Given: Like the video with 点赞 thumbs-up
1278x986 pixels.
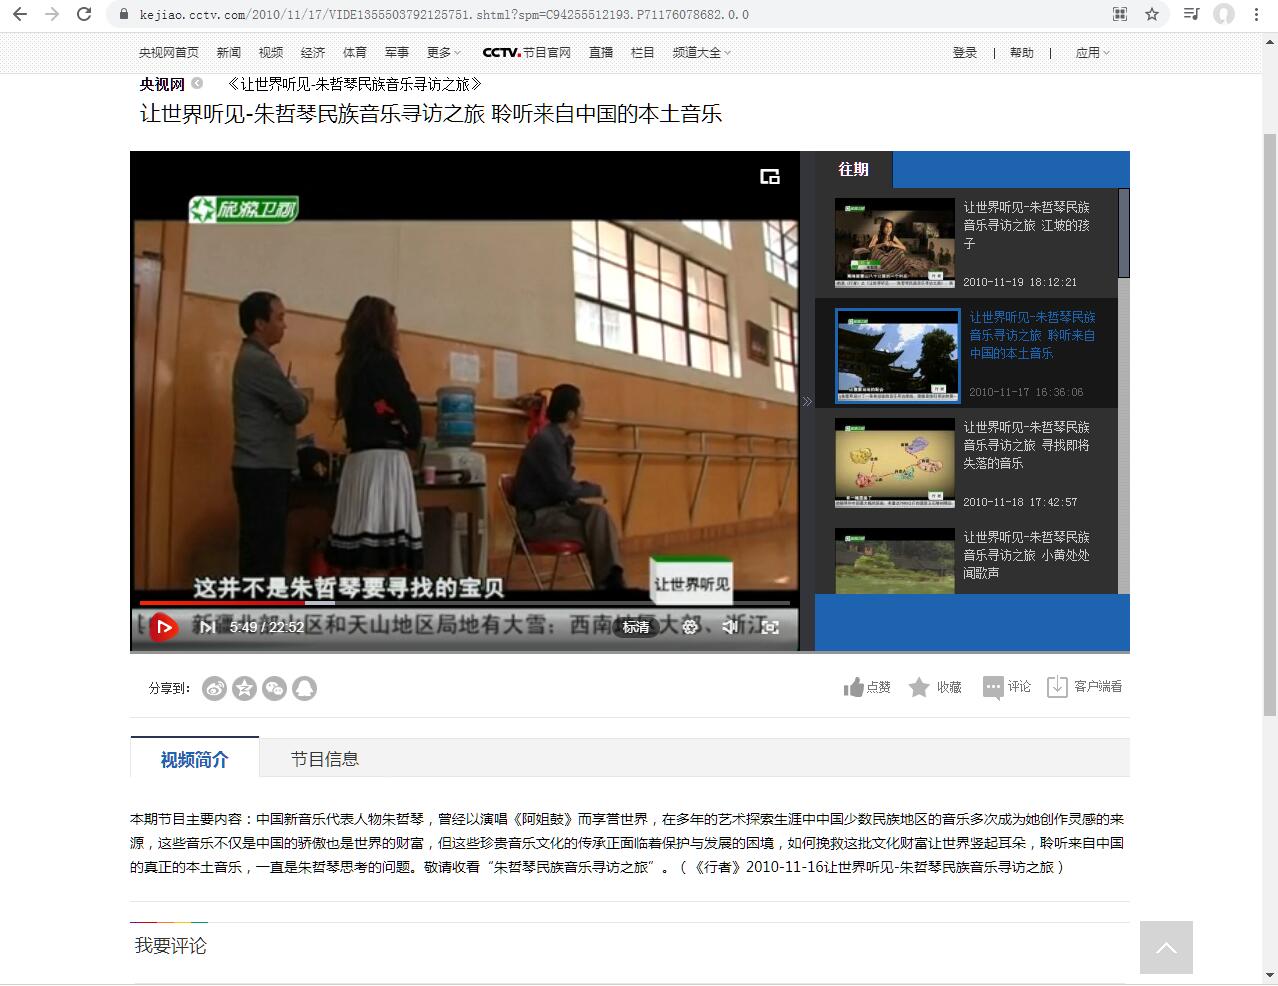Looking at the screenshot, I should [x=866, y=687].
